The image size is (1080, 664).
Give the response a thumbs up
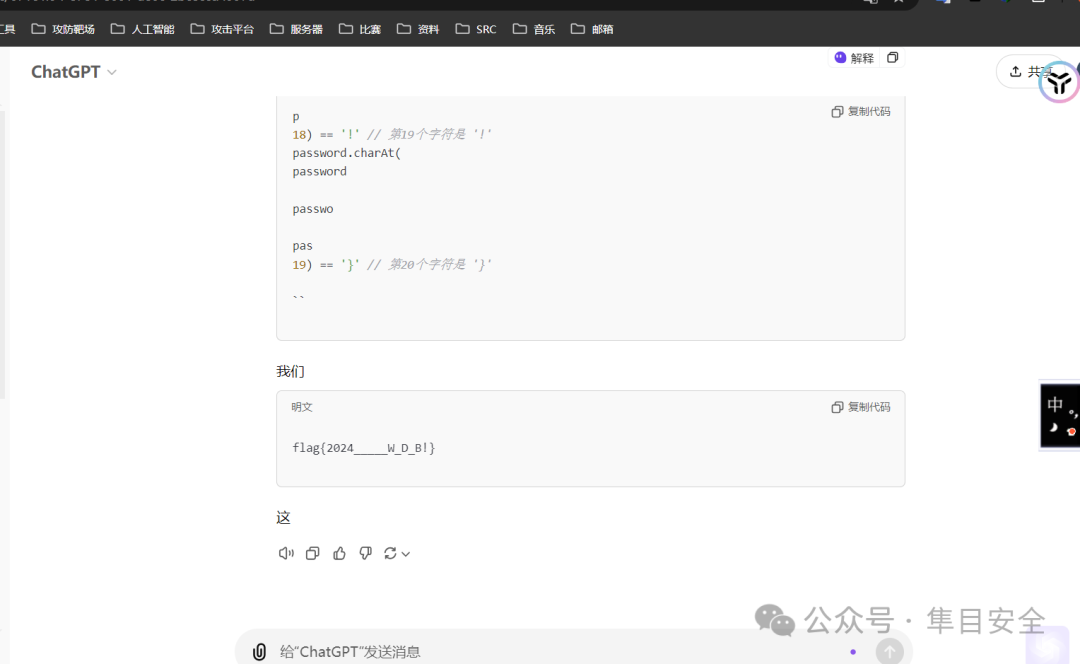[x=339, y=553]
